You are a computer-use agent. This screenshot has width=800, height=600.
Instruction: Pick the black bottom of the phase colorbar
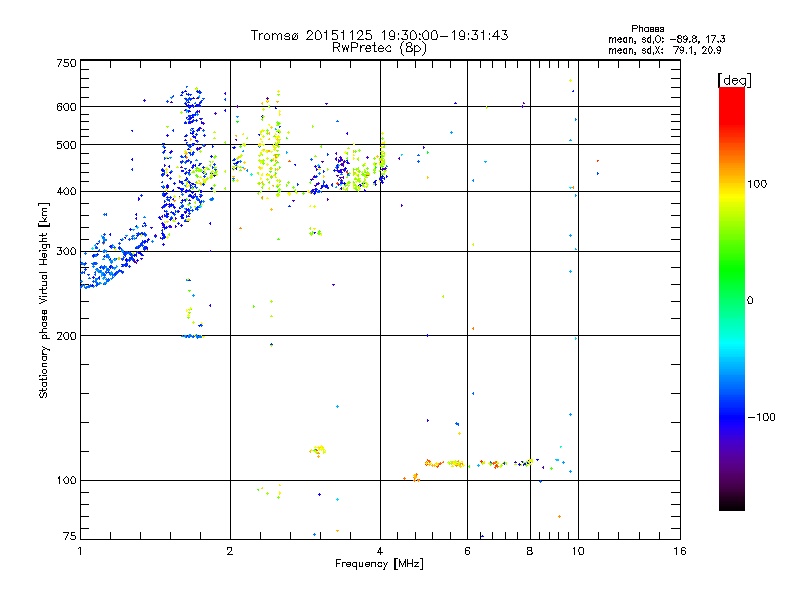click(x=732, y=503)
